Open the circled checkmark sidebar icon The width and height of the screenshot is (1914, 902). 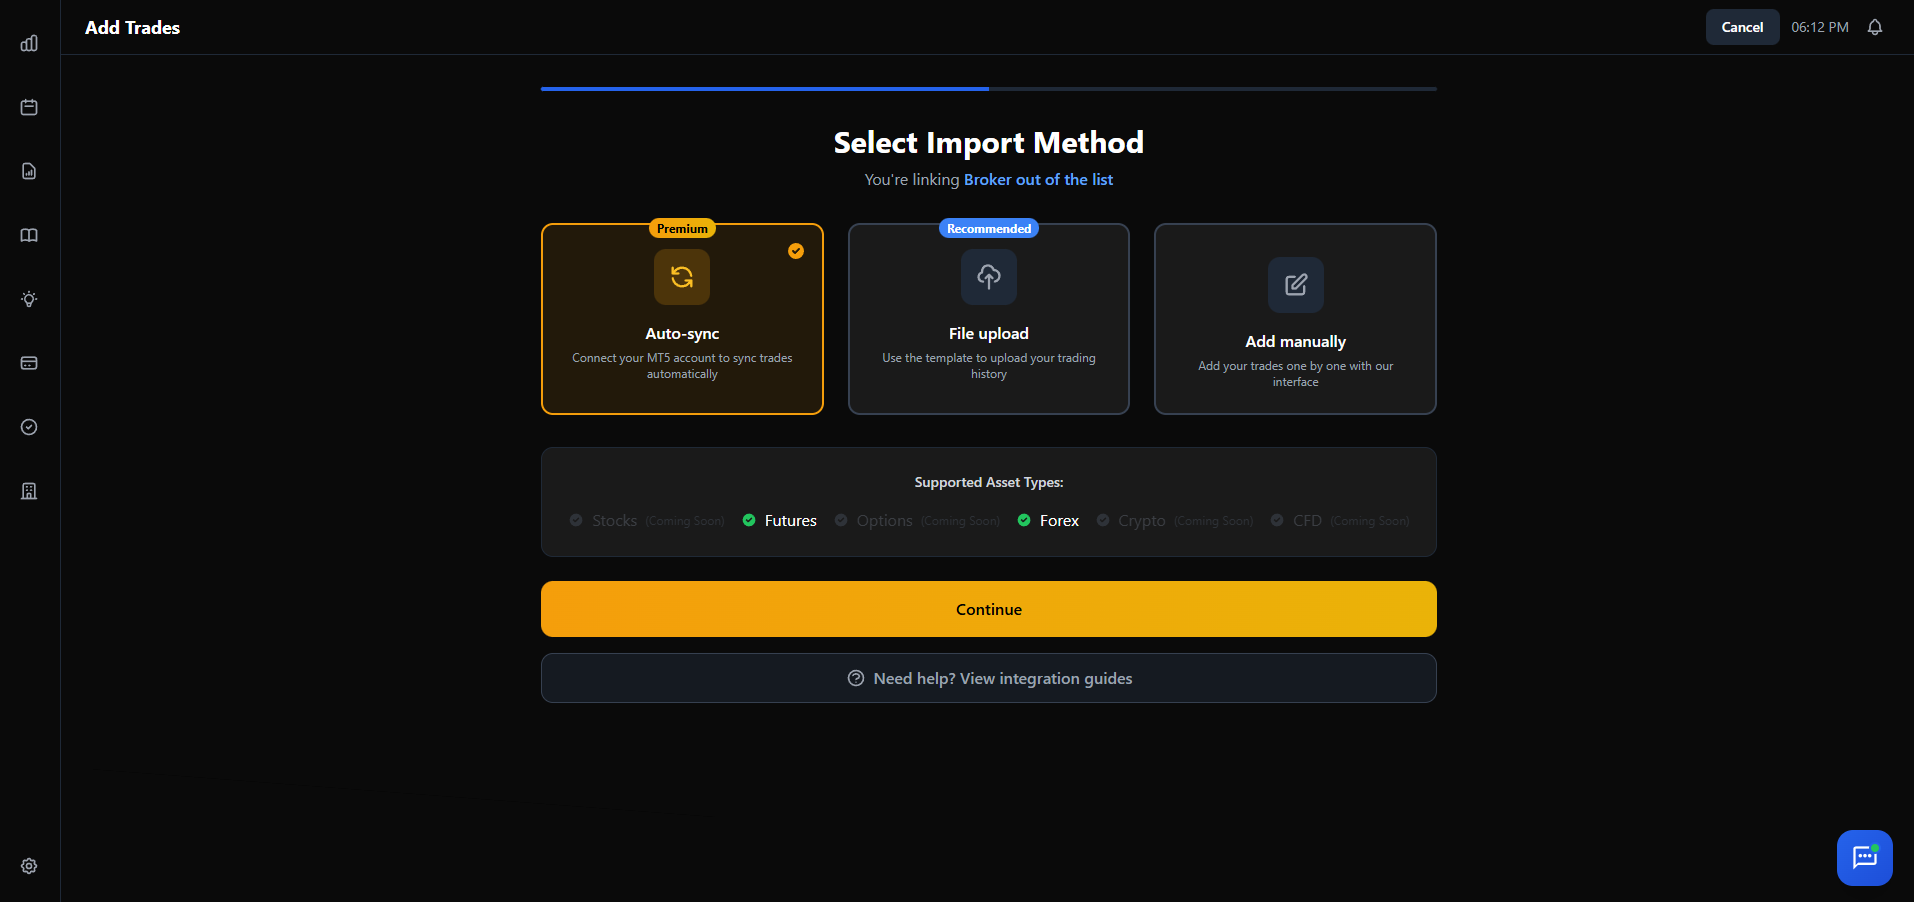pyautogui.click(x=29, y=427)
